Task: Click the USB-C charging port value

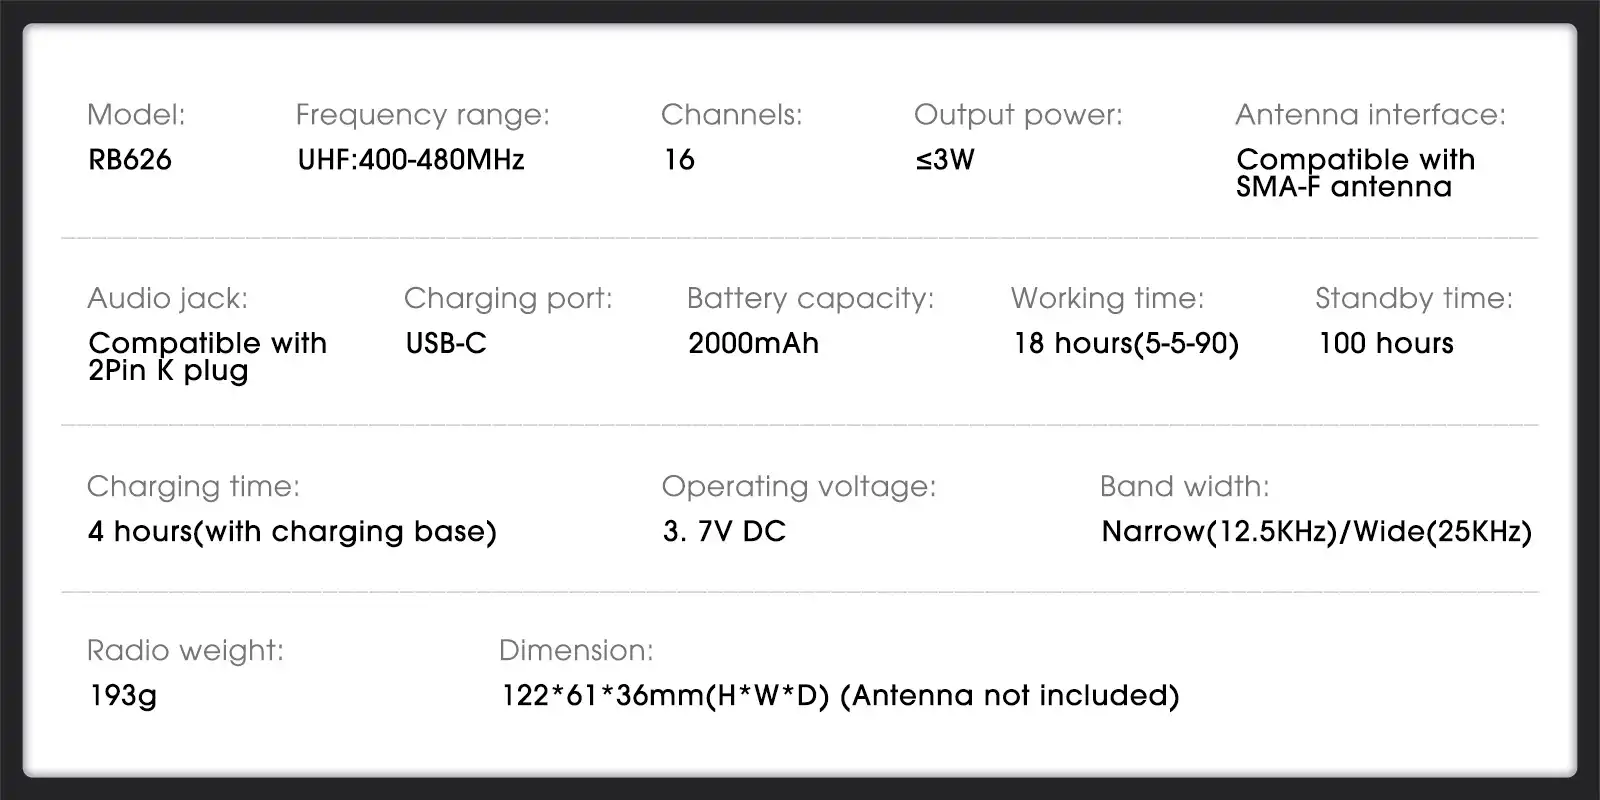Action: click(x=446, y=343)
